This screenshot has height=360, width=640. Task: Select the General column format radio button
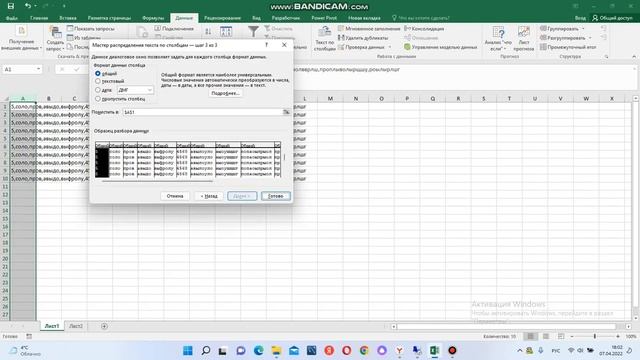(98, 73)
